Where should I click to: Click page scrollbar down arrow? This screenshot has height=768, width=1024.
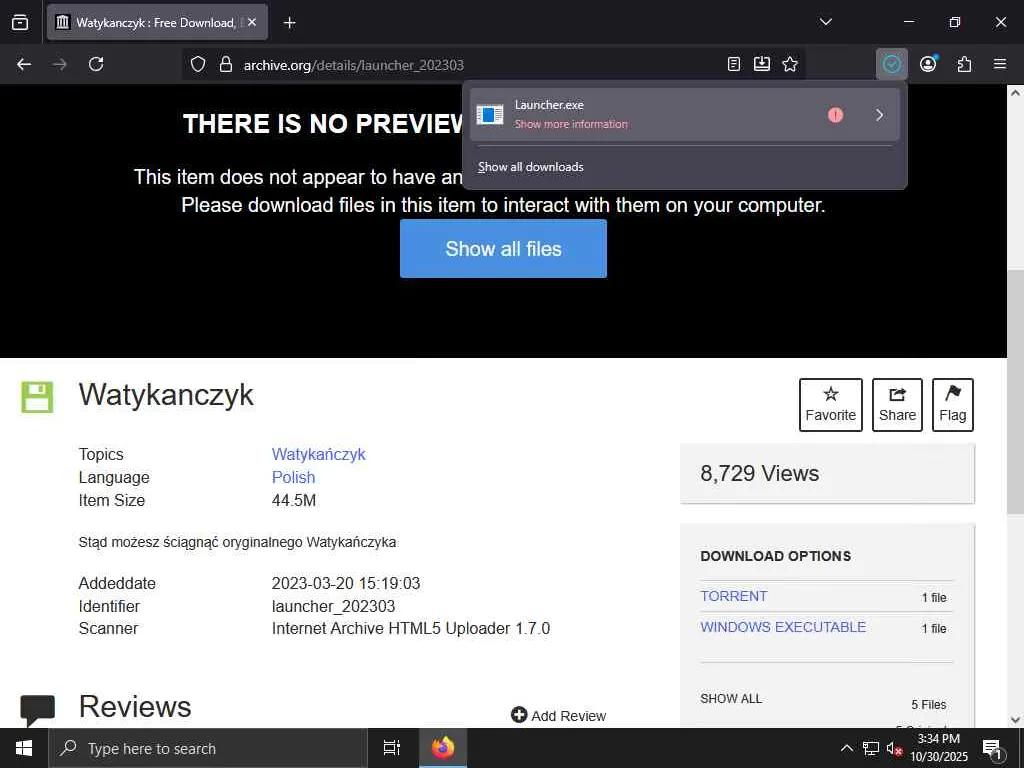point(1015,720)
